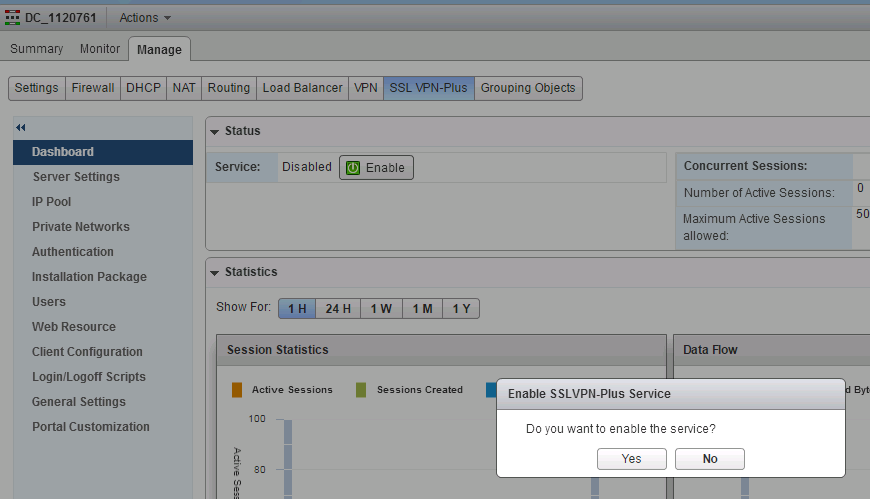Click the Enable SSLVPN-Plus Service dialog title
Image resolution: width=870 pixels, height=499 pixels.
pyautogui.click(x=589, y=394)
